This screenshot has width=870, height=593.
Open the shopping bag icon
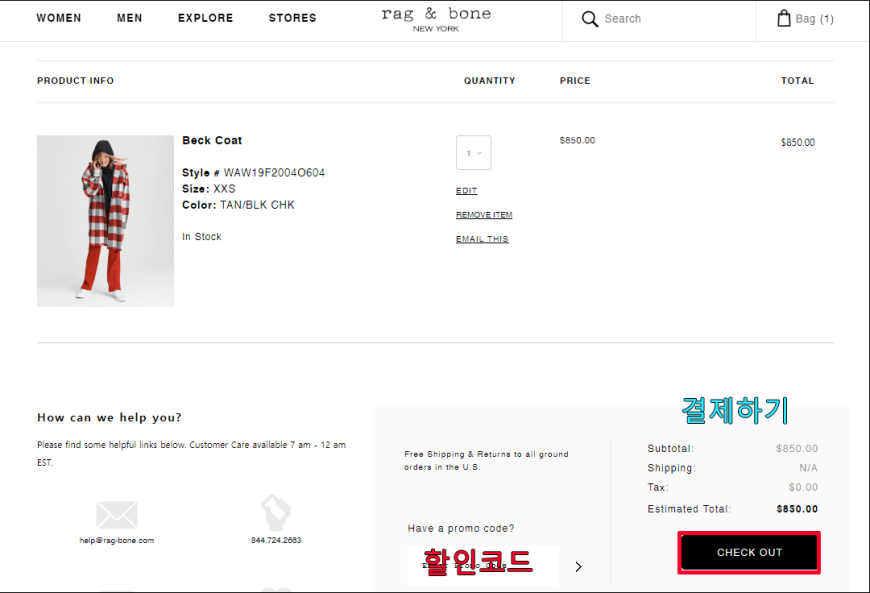click(x=783, y=18)
